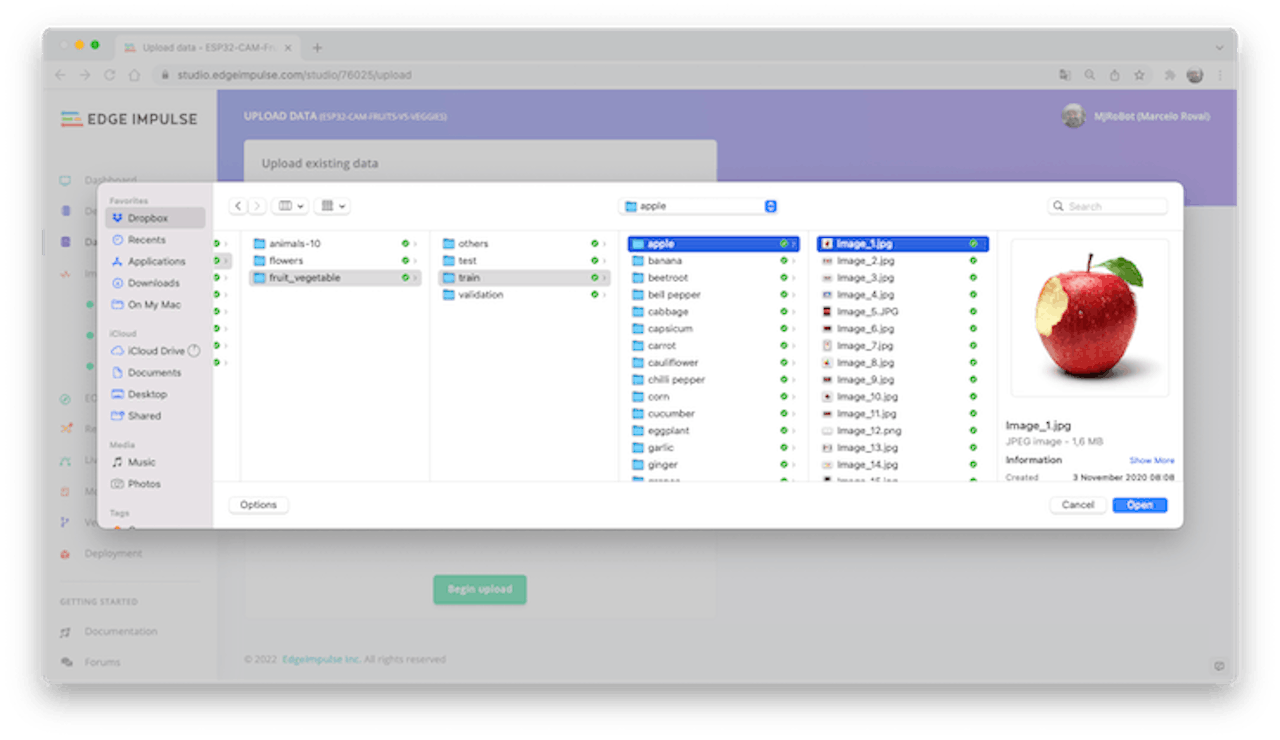Click the Edge Impulse logo
1280x740 pixels.
pos(129,119)
